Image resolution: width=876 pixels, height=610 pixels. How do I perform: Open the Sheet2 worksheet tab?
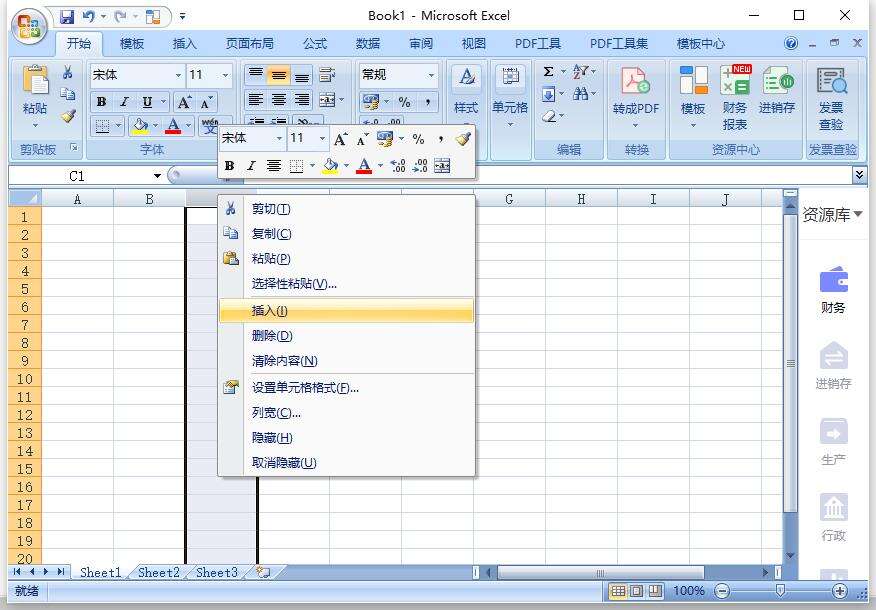click(159, 573)
